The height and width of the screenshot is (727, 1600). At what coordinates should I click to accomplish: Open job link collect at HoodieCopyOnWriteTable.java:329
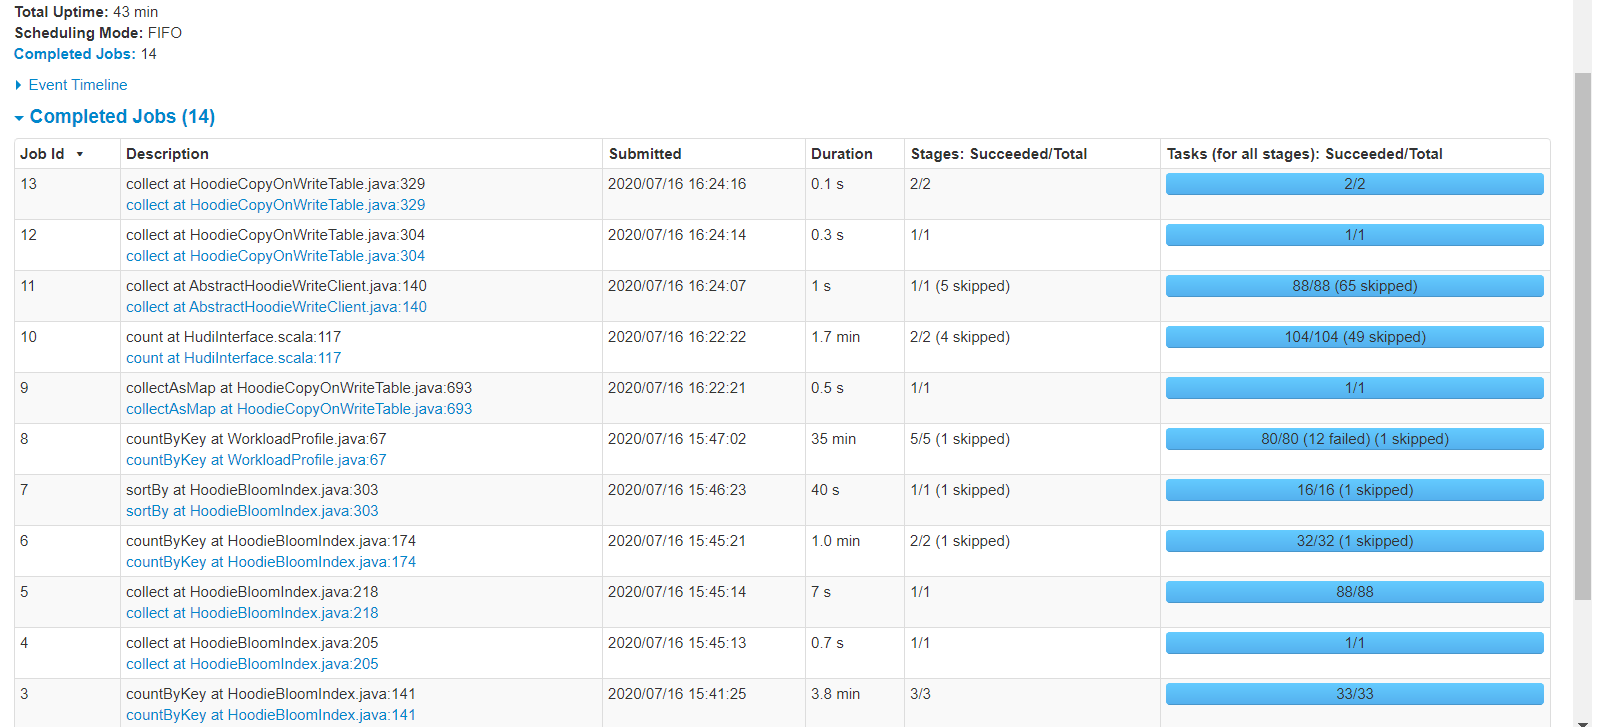275,205
